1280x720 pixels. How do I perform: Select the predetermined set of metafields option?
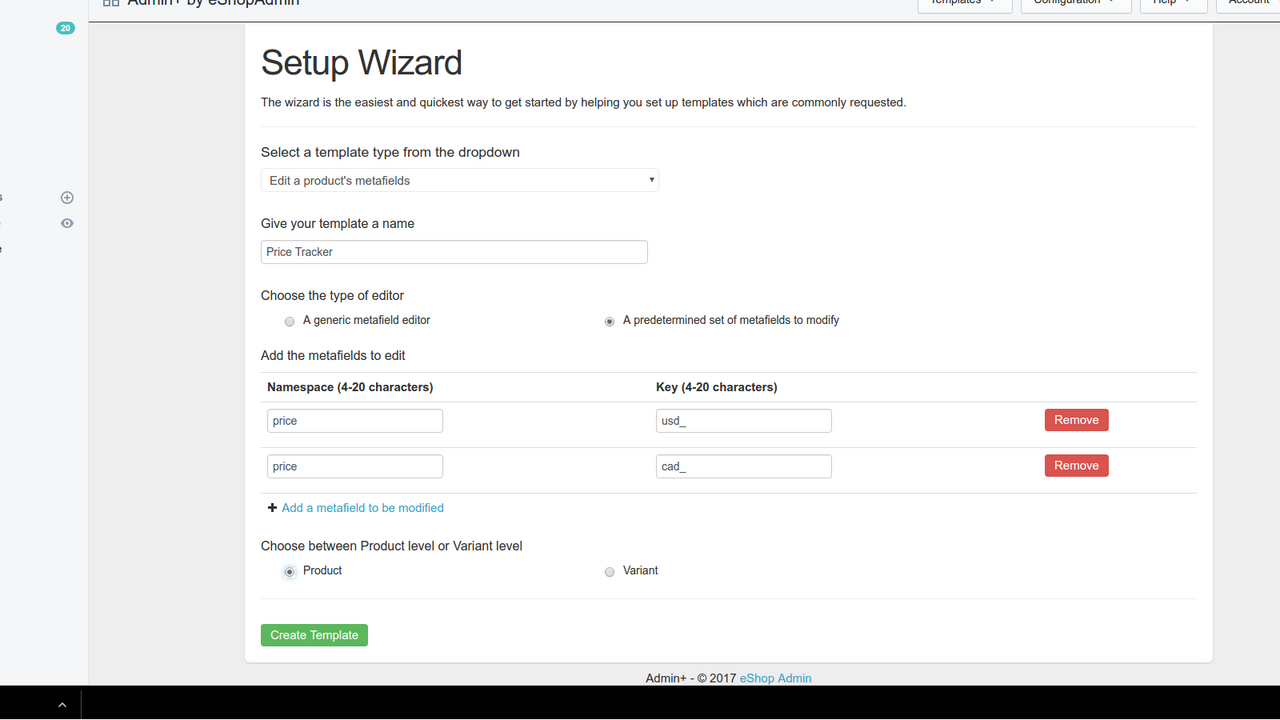point(609,321)
